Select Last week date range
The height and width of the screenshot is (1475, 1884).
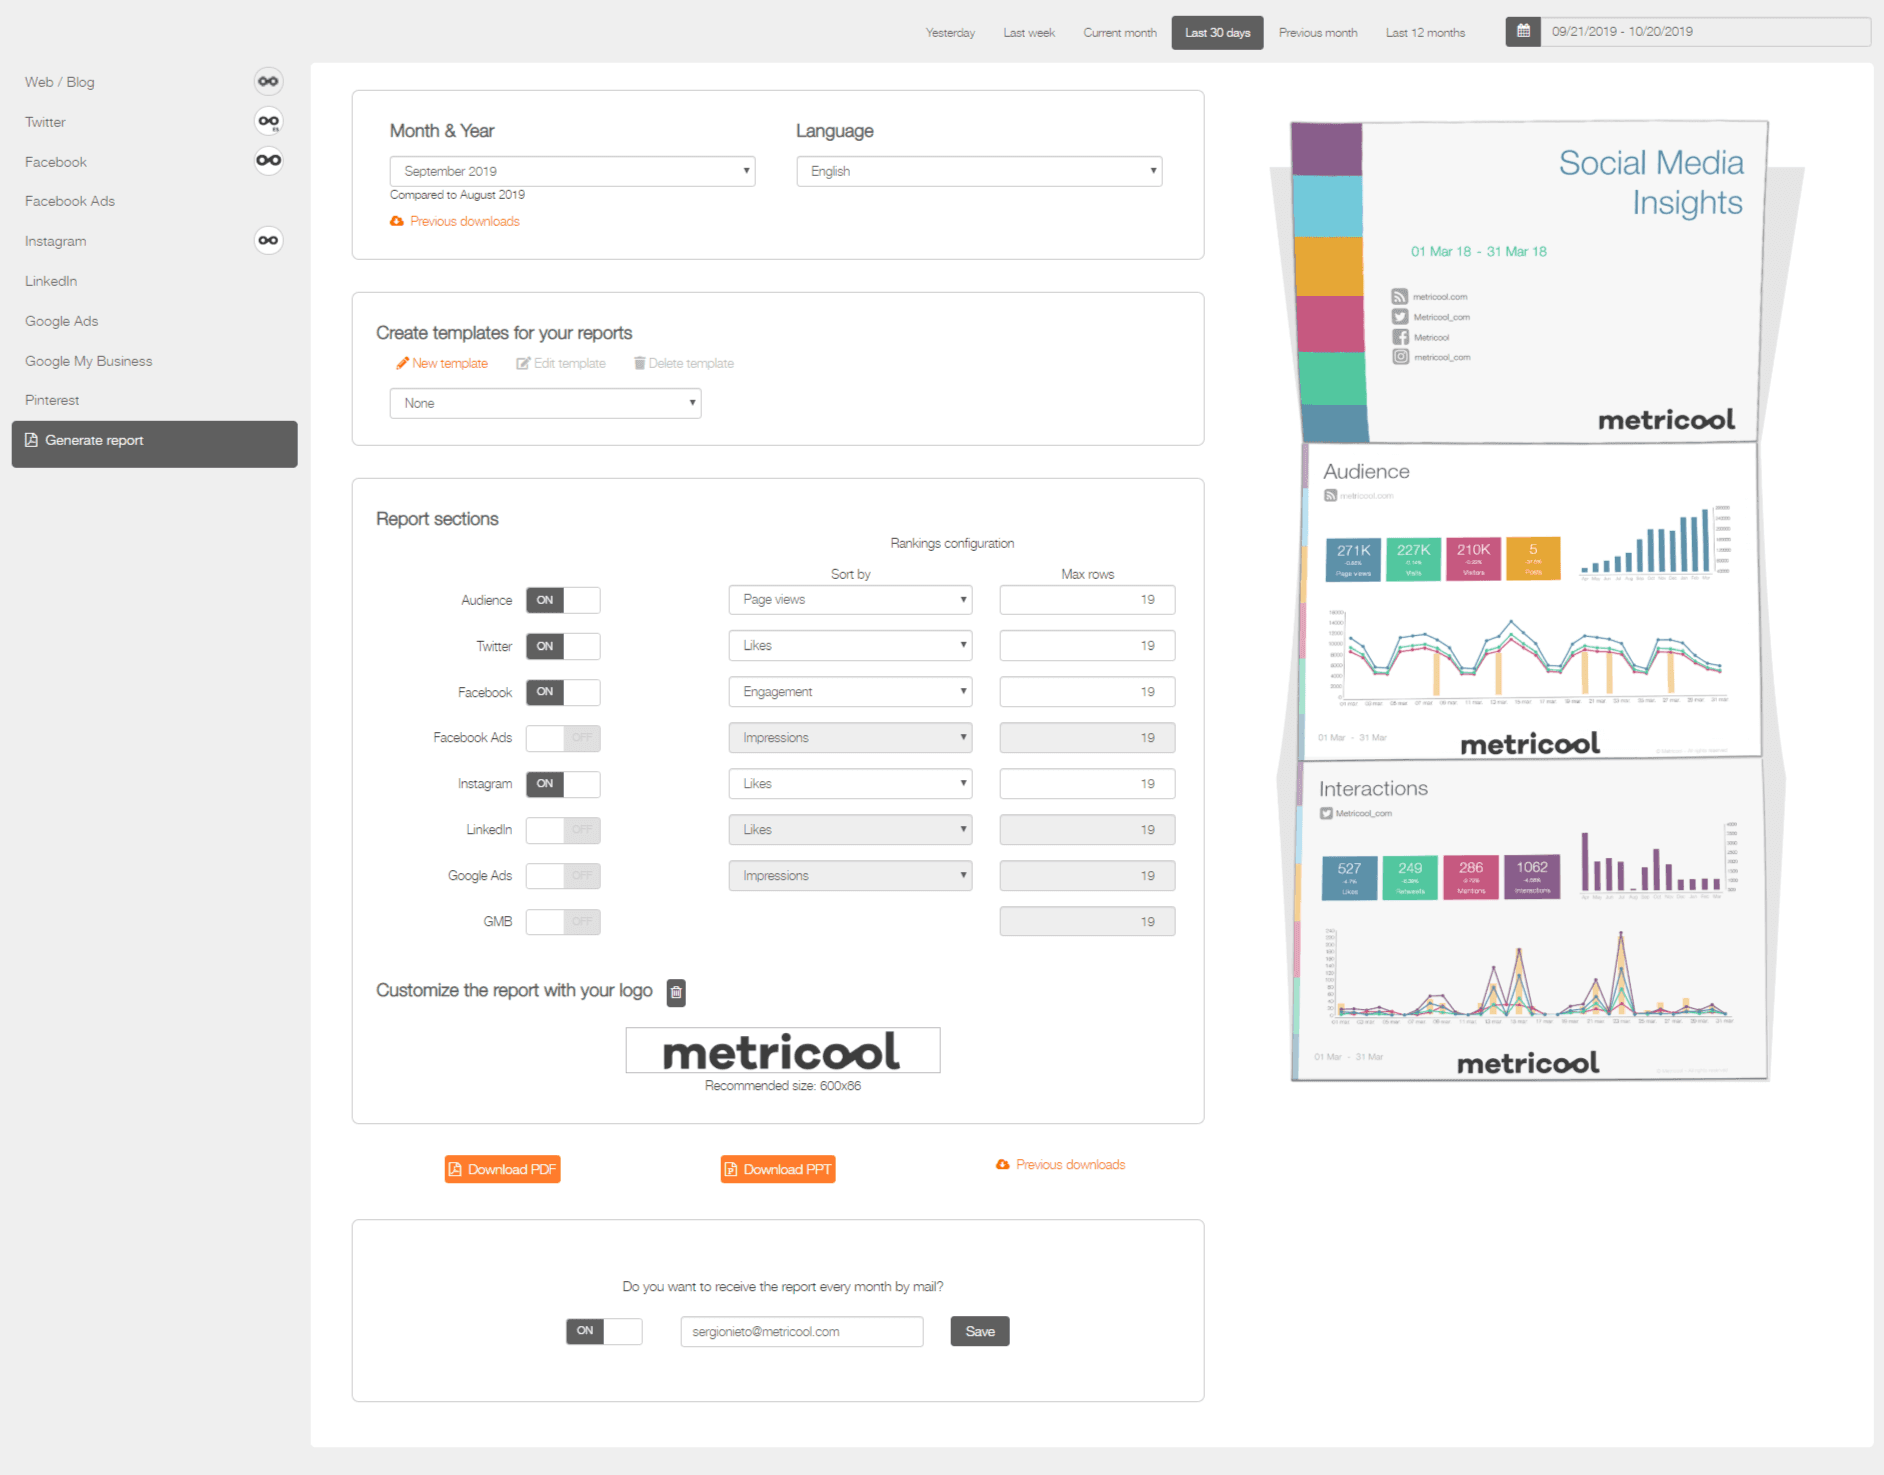coord(1029,33)
